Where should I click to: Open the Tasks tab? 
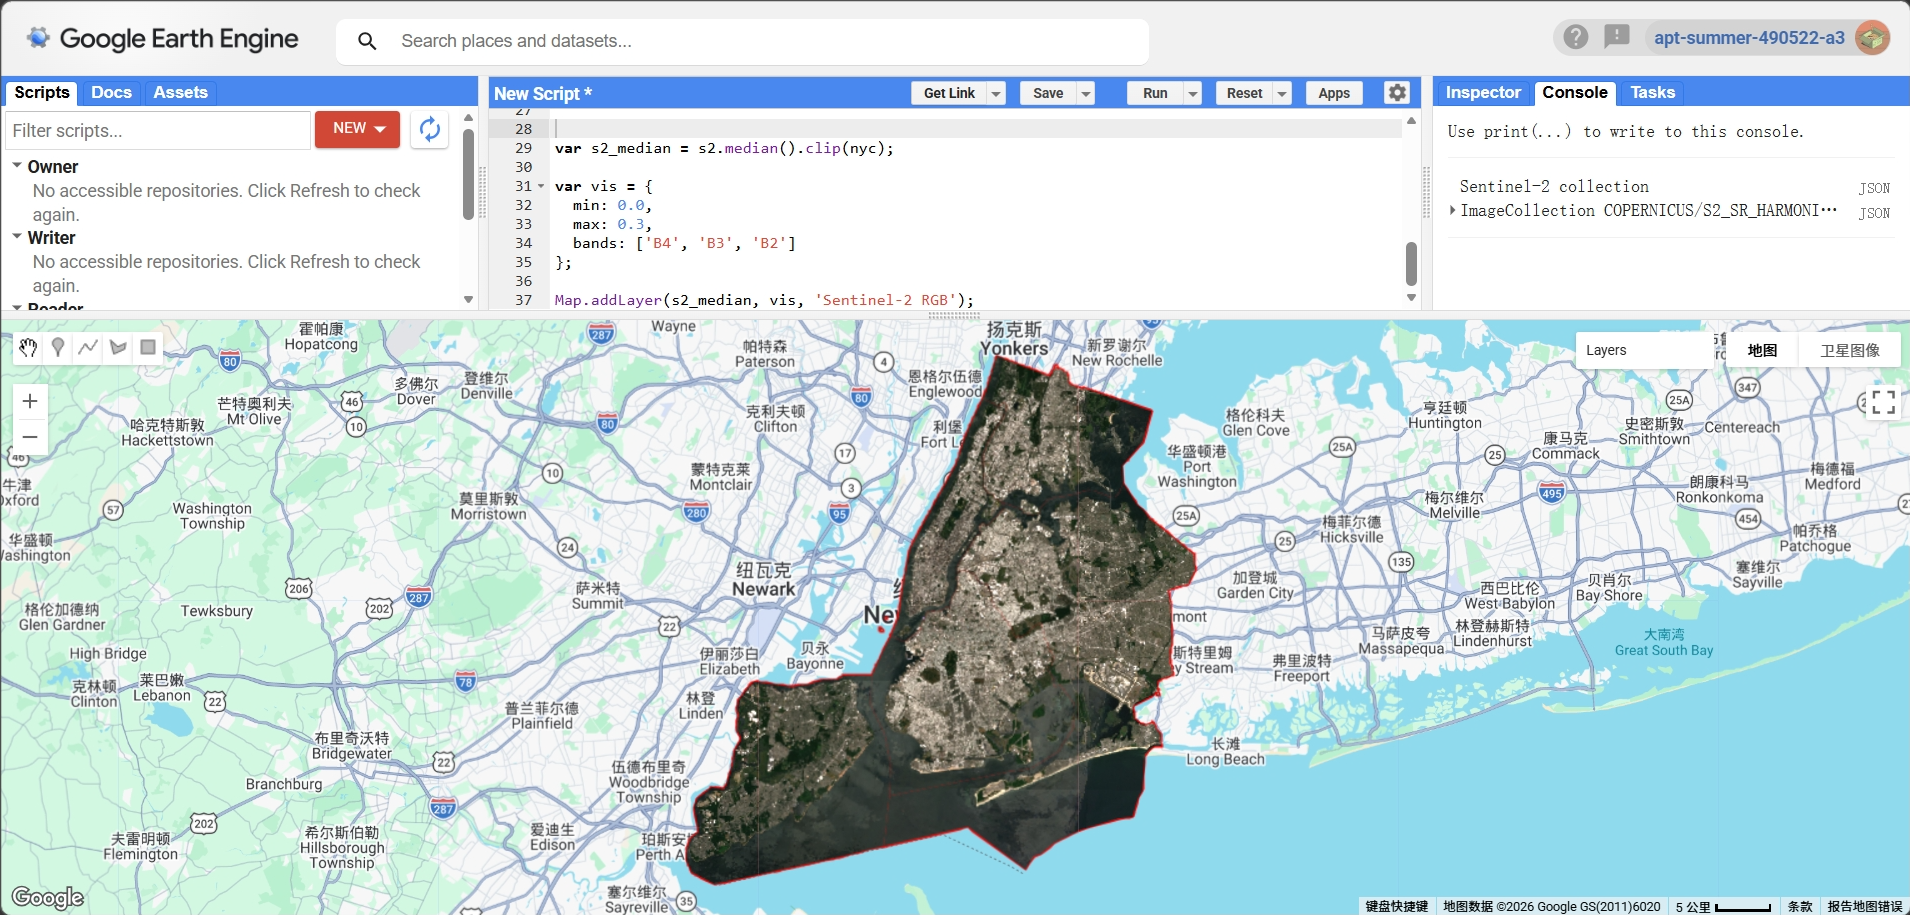click(x=1652, y=92)
